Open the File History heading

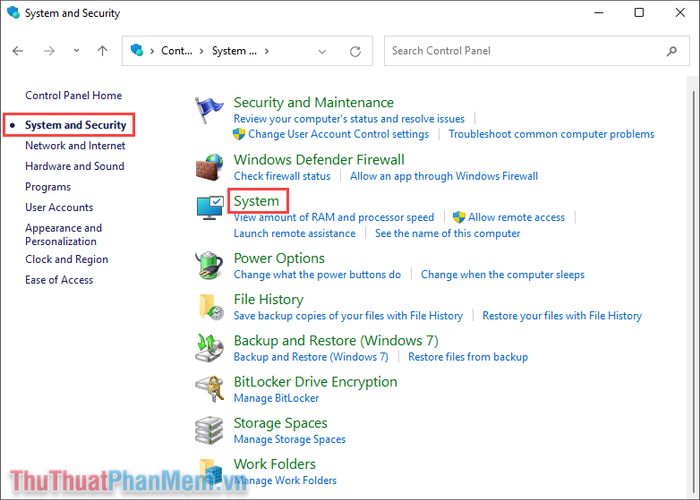(x=268, y=299)
